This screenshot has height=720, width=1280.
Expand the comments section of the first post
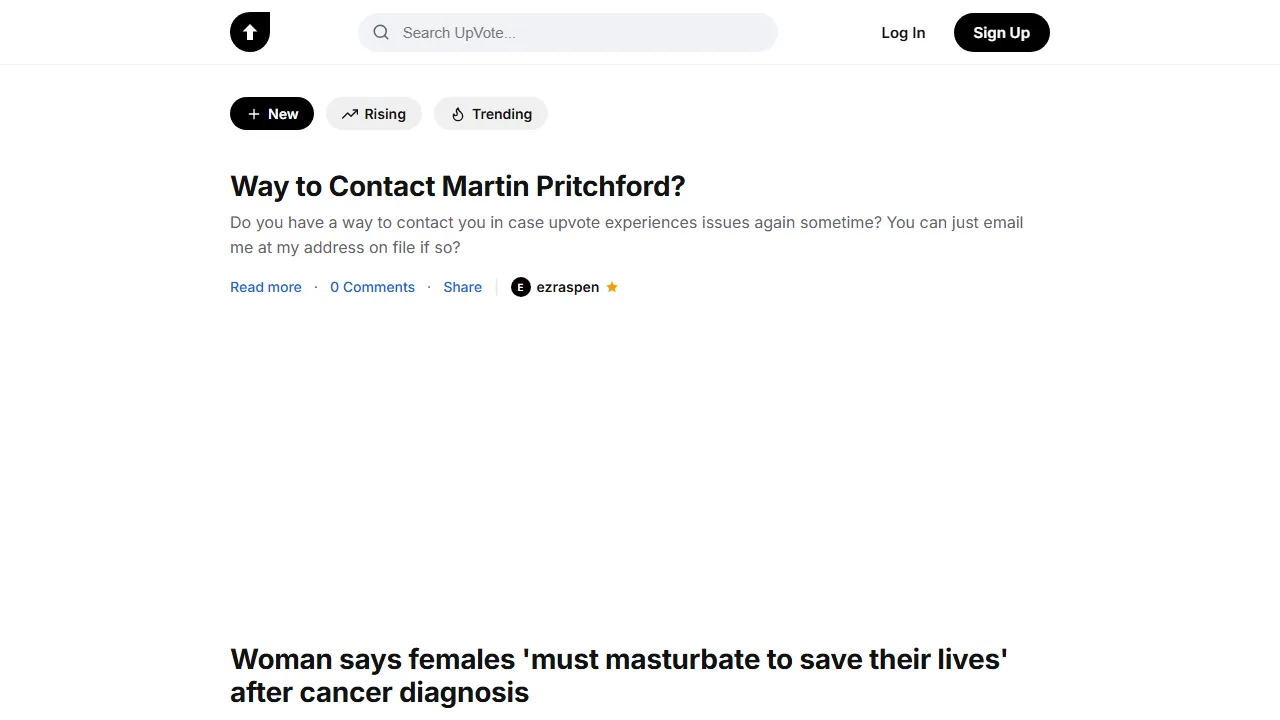[372, 287]
